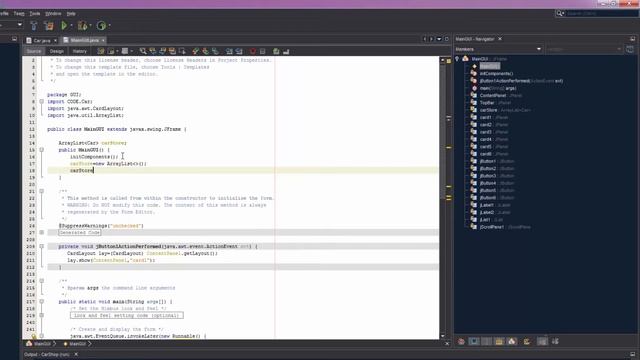Open the Profile Project dropdown arrow

[109, 26]
